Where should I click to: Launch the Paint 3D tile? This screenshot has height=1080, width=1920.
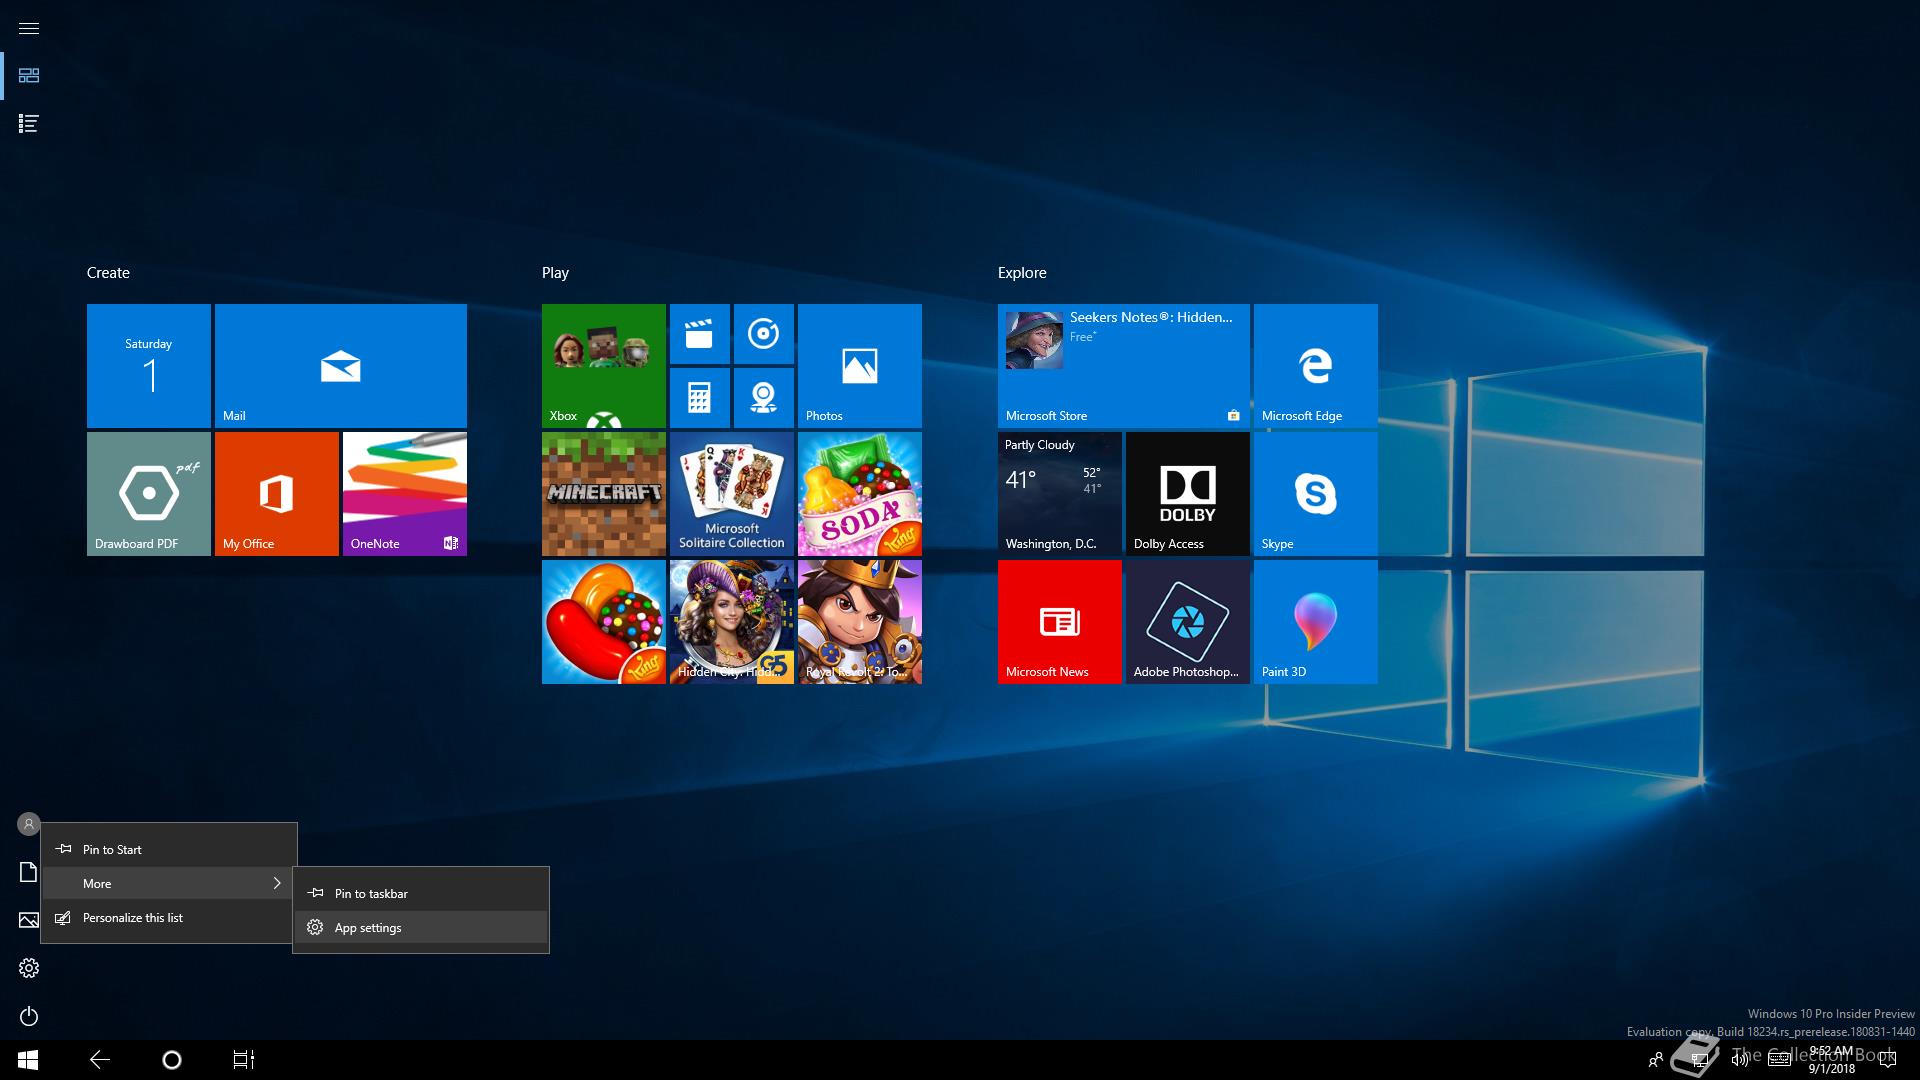[1316, 622]
